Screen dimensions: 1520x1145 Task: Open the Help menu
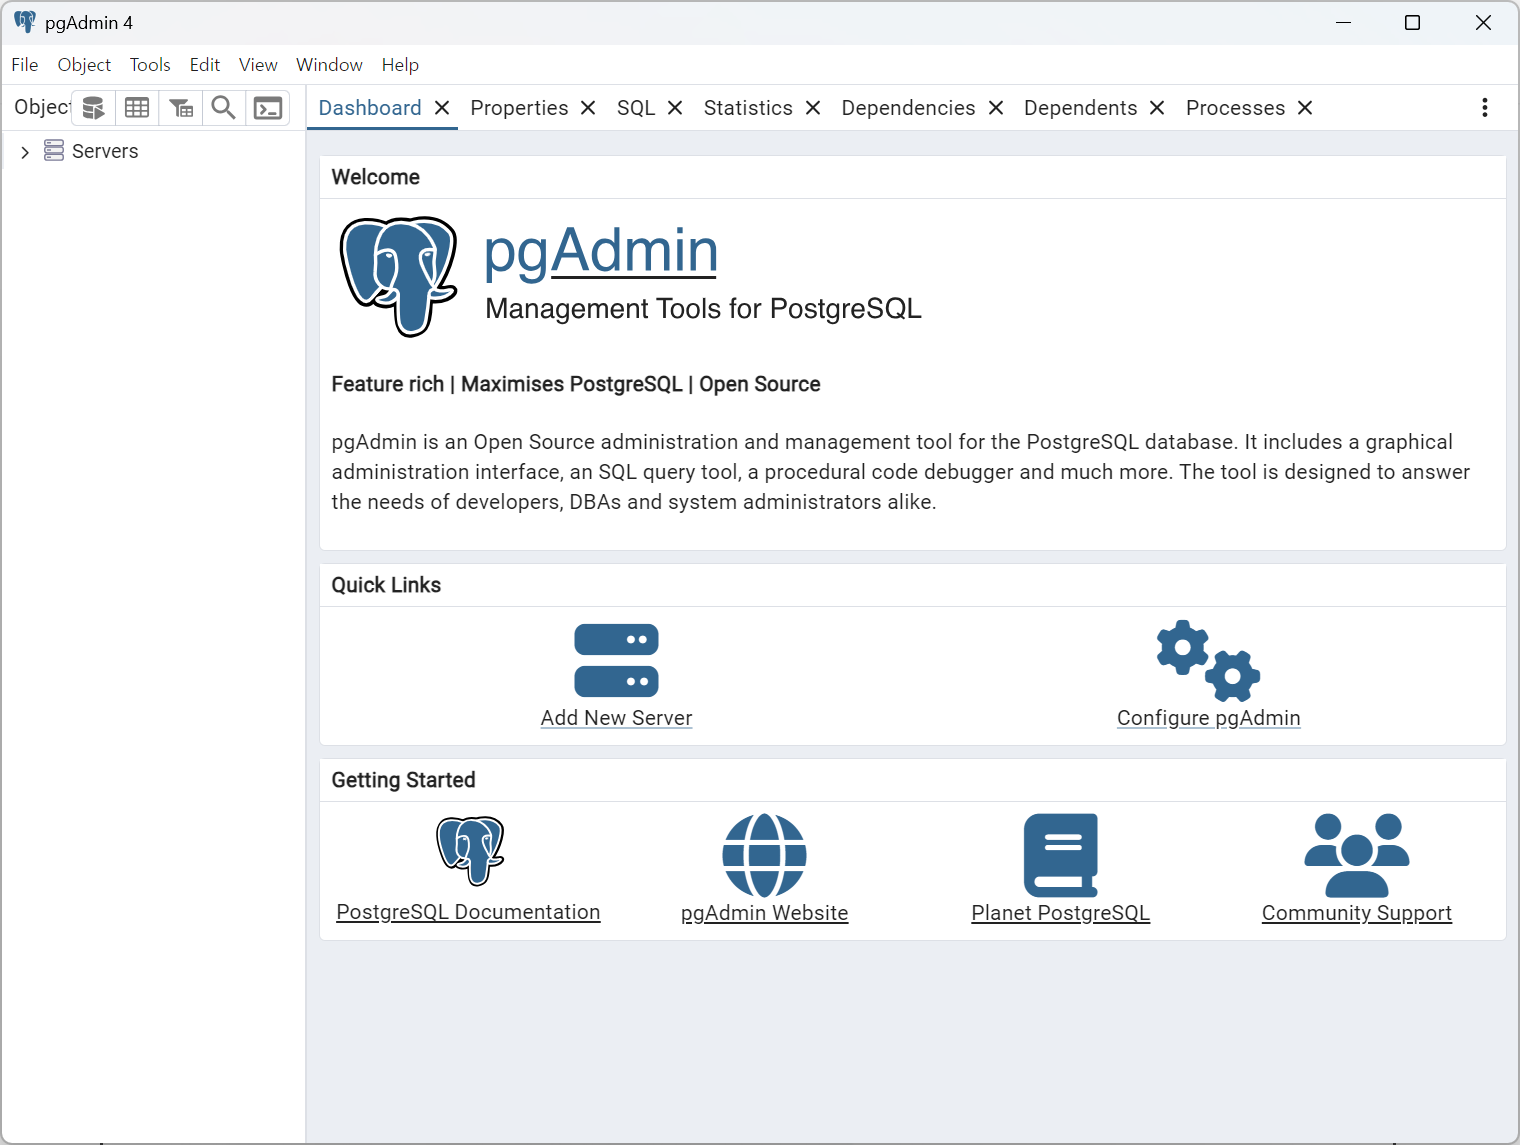[400, 65]
